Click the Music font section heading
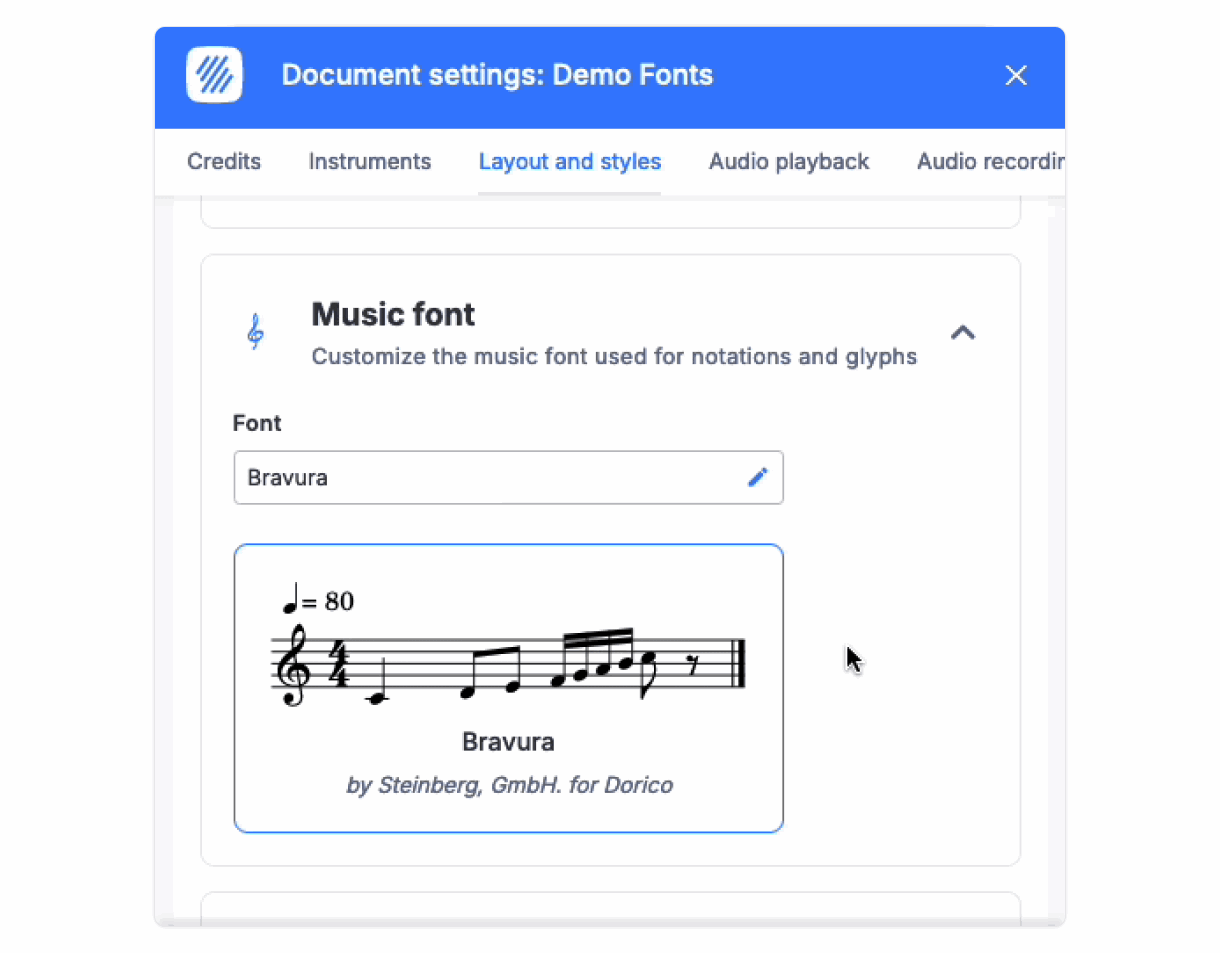 pyautogui.click(x=393, y=314)
